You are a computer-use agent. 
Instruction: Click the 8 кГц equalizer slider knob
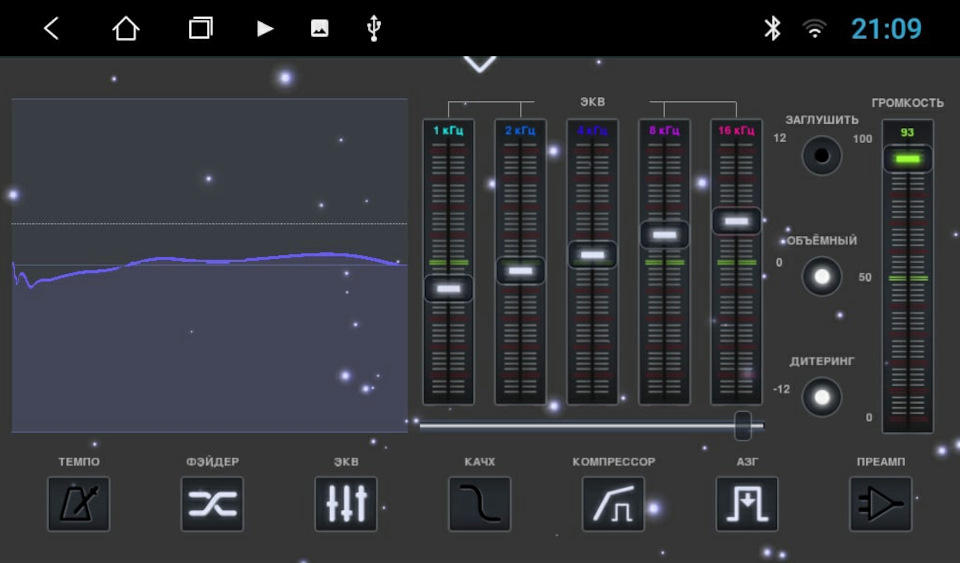[664, 234]
